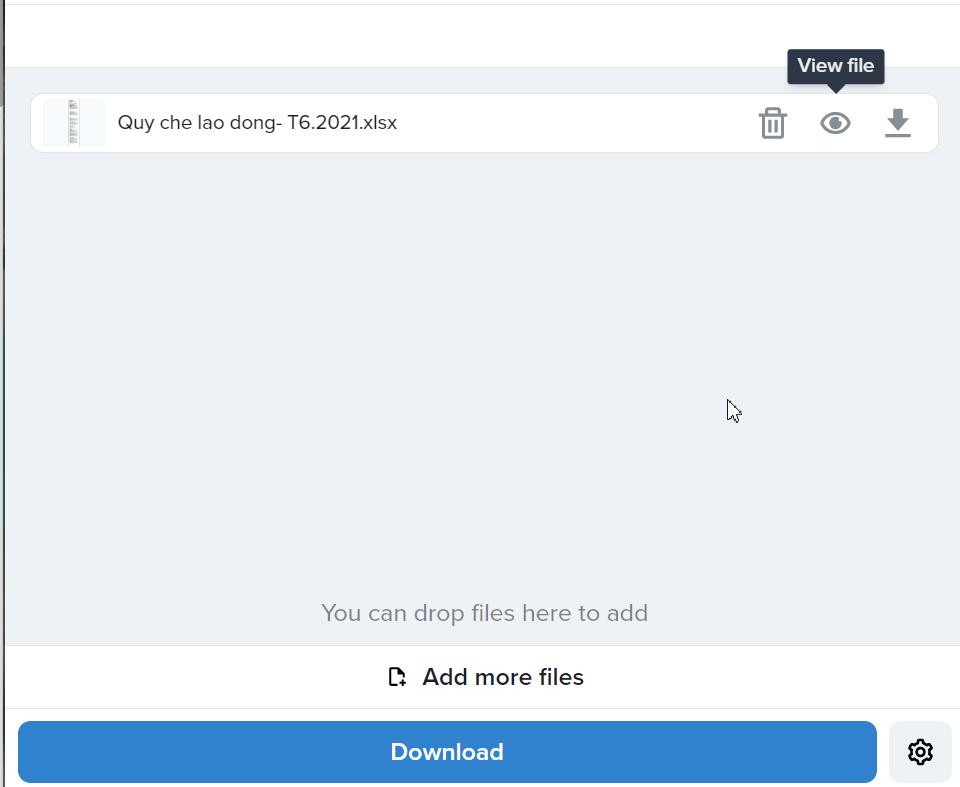Screen dimensions: 960x787
Task: Click the word "Download" on the blue button
Action: 447,752
